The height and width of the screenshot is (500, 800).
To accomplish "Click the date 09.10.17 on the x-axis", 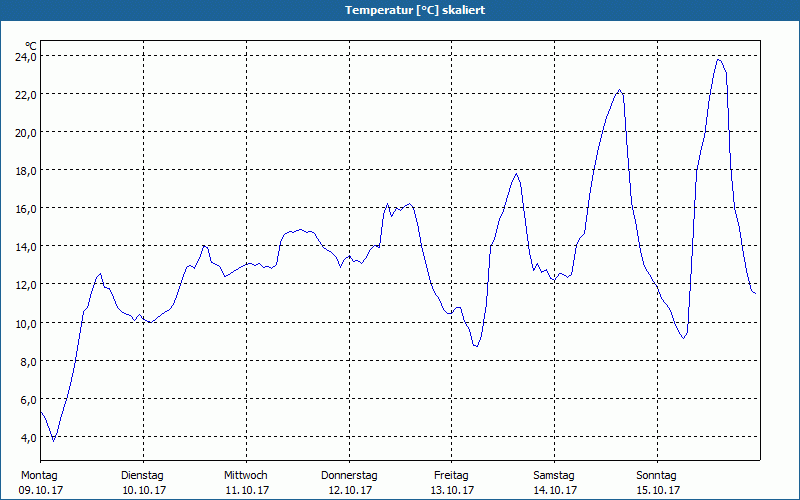I will click(x=41, y=490).
